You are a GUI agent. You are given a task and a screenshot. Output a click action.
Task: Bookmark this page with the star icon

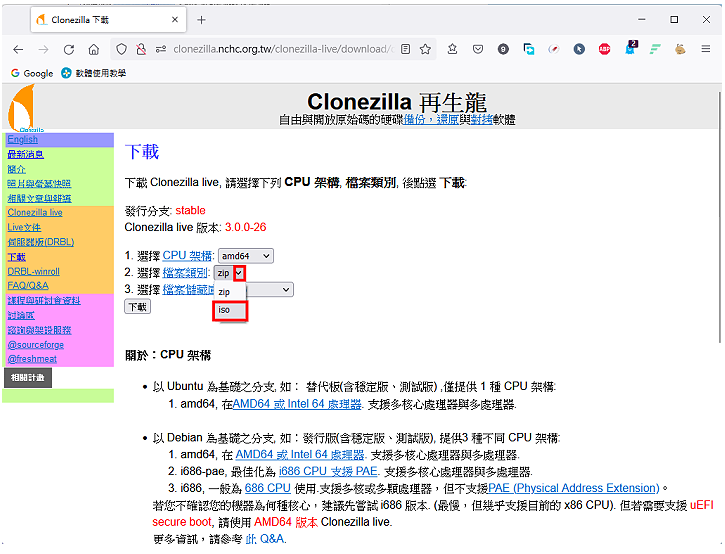[x=425, y=49]
